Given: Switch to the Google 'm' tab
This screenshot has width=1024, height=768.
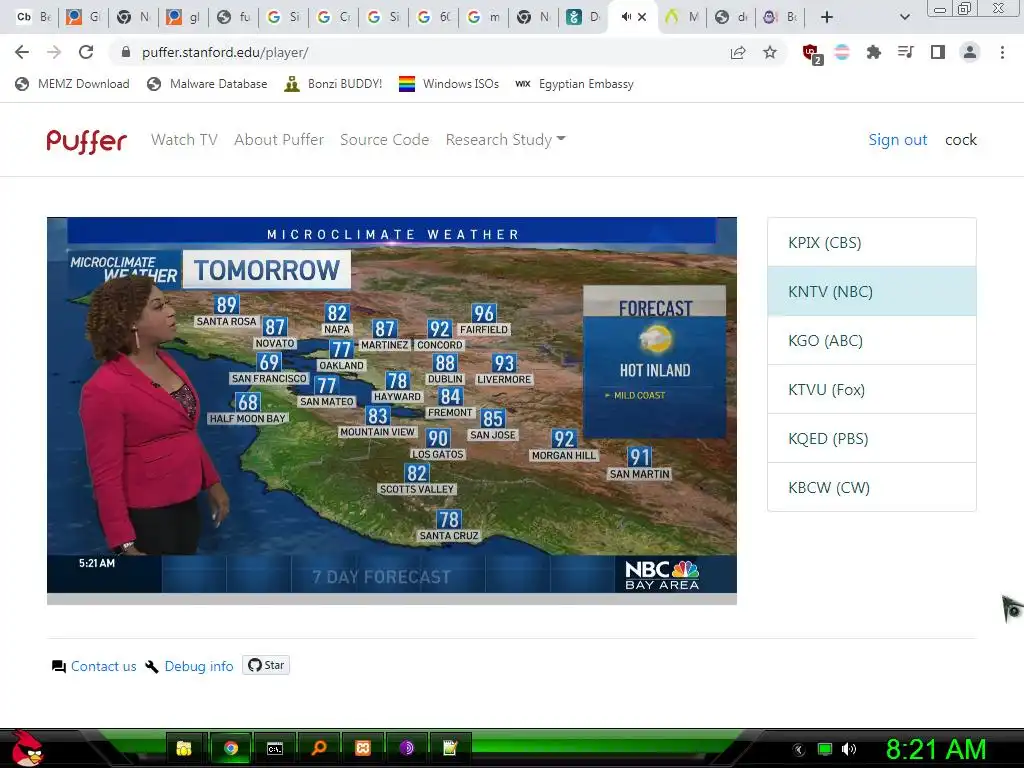Looking at the screenshot, I should 484,17.
